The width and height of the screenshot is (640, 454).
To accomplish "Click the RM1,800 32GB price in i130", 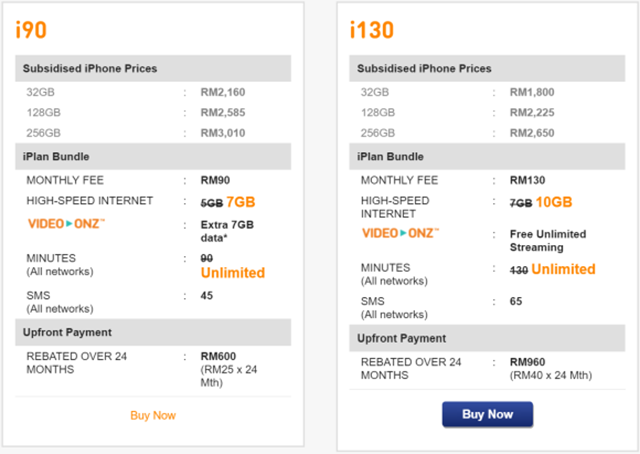I will coord(532,92).
